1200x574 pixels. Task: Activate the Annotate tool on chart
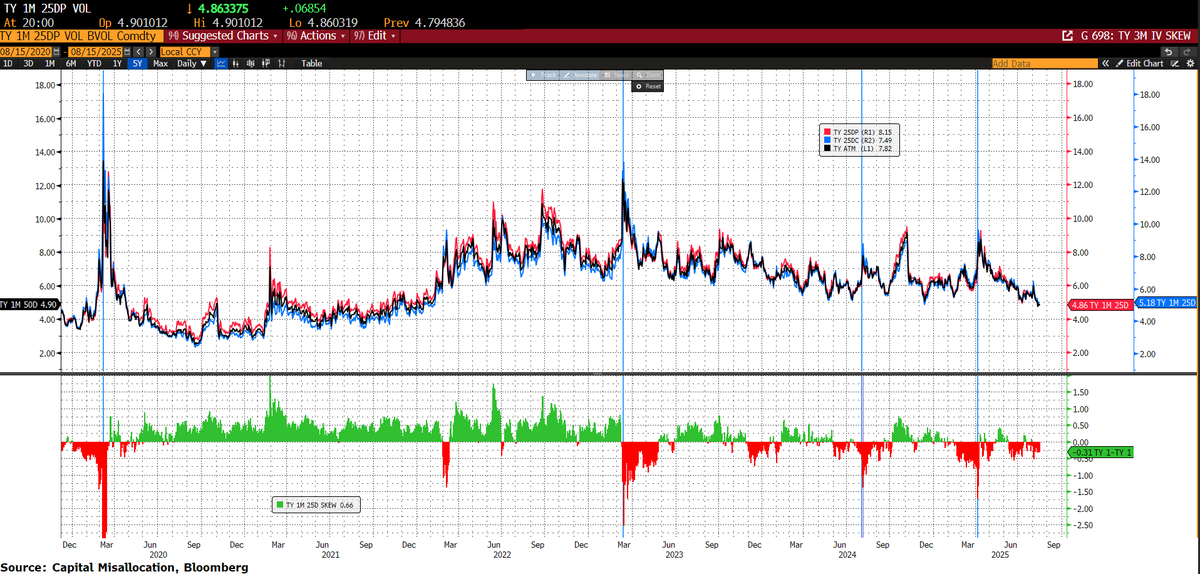coord(581,74)
